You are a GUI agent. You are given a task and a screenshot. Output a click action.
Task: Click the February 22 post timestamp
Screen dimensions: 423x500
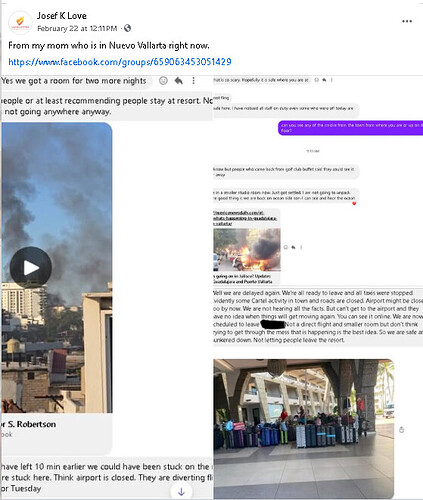pyautogui.click(x=77, y=28)
